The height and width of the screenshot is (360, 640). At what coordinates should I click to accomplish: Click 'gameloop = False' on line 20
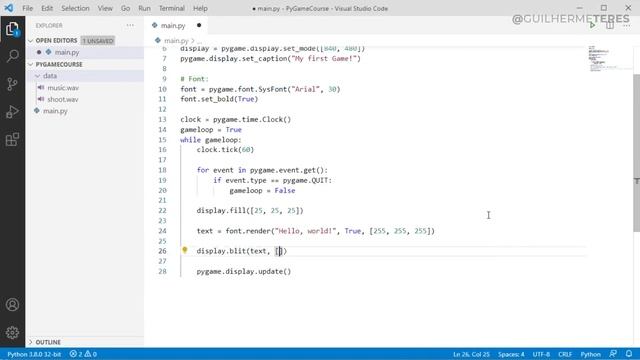point(262,190)
